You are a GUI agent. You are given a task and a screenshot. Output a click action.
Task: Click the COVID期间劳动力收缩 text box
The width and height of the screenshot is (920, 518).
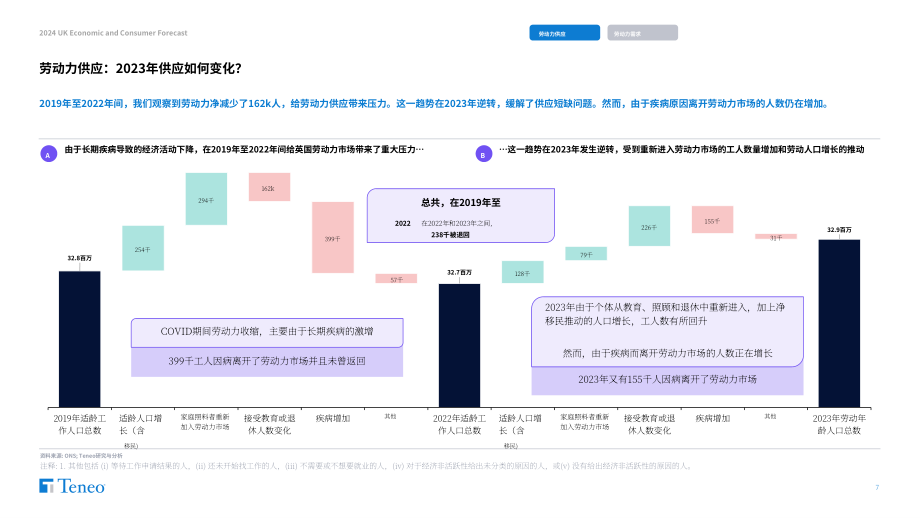(267, 332)
